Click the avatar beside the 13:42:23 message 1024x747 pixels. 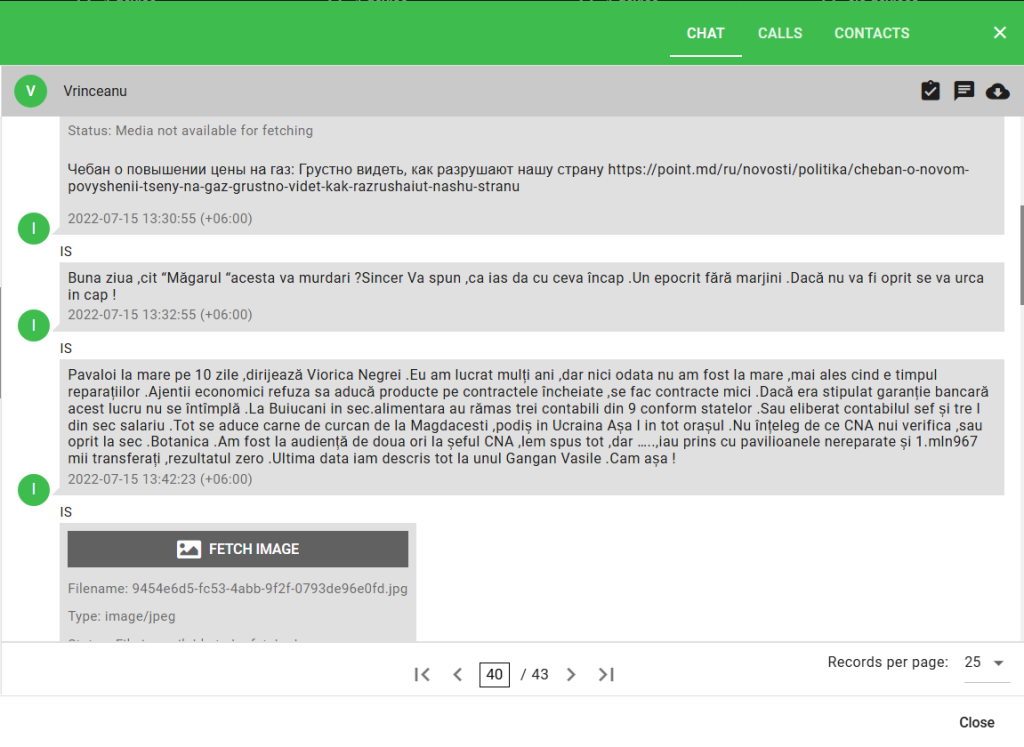34,489
